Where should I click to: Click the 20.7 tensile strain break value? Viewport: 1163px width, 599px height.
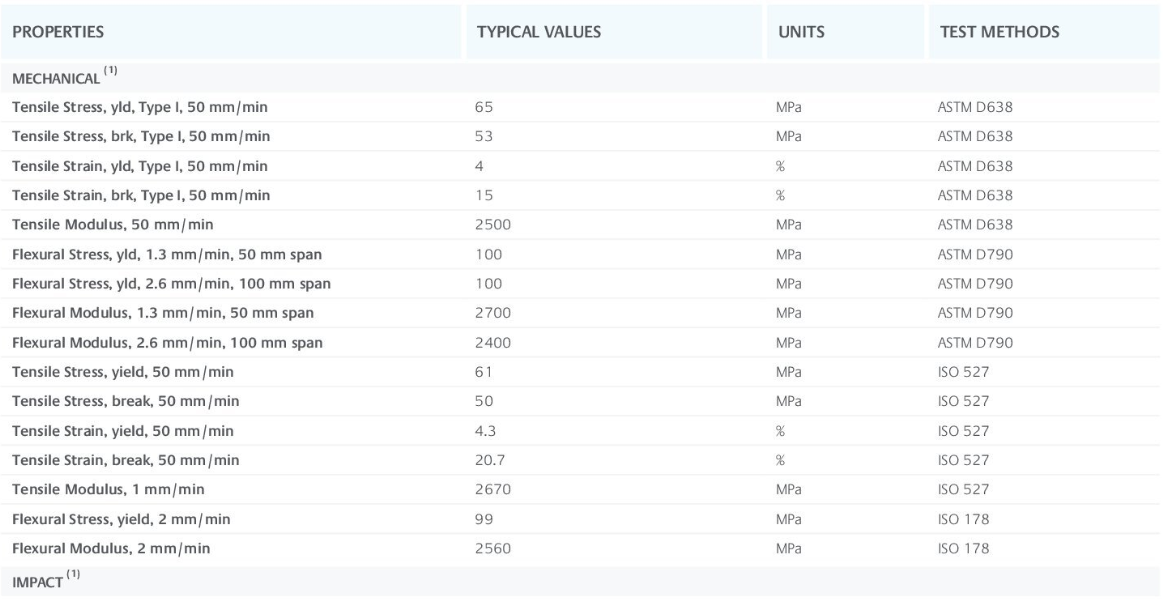[x=490, y=460]
